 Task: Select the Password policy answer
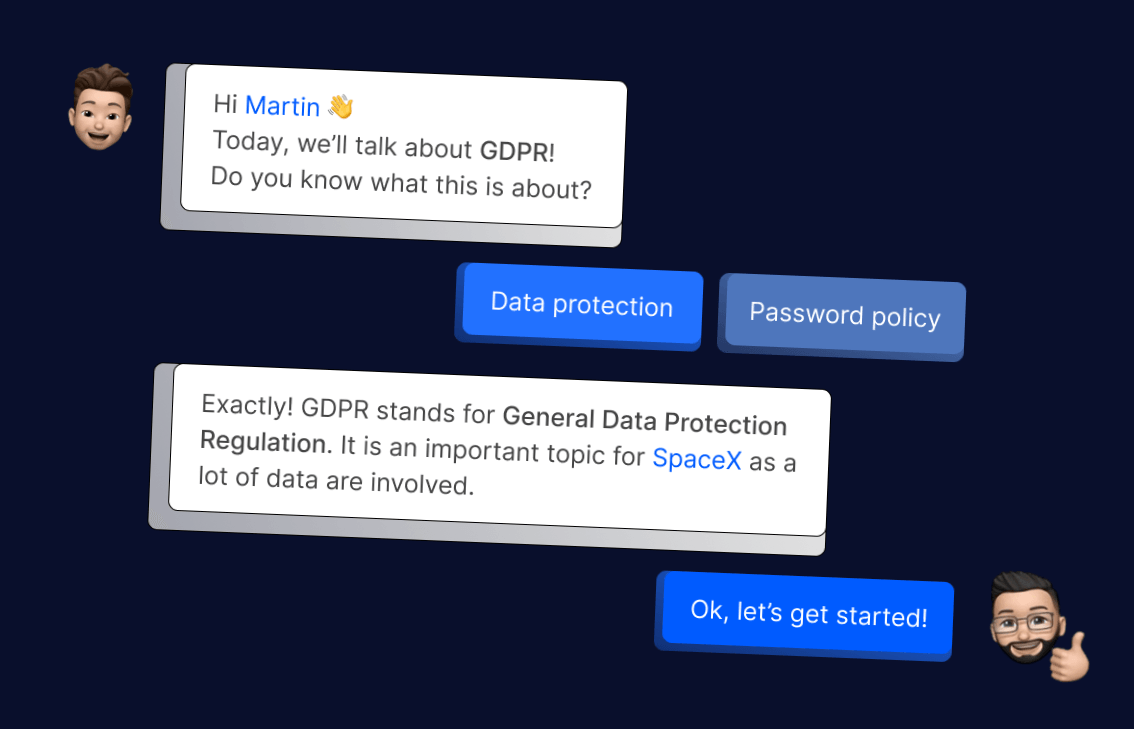[845, 316]
